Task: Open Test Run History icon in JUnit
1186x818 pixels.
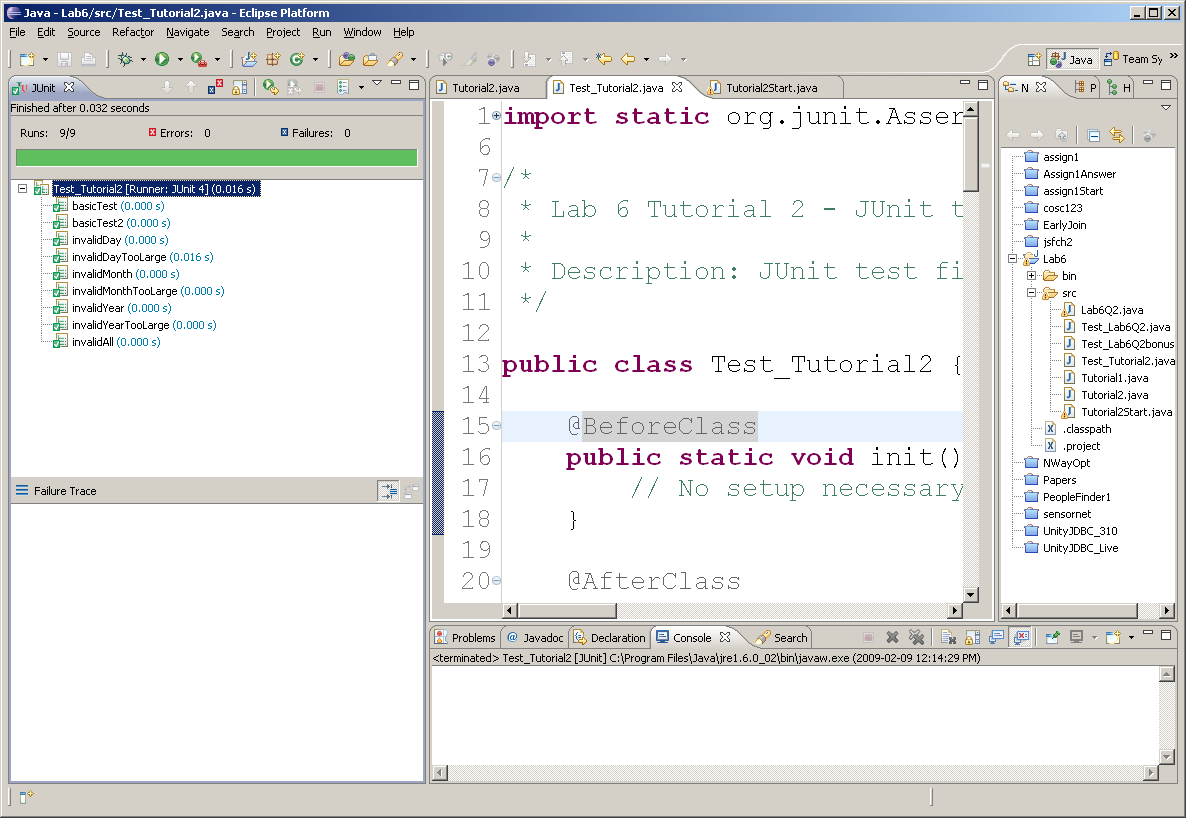Action: click(343, 87)
